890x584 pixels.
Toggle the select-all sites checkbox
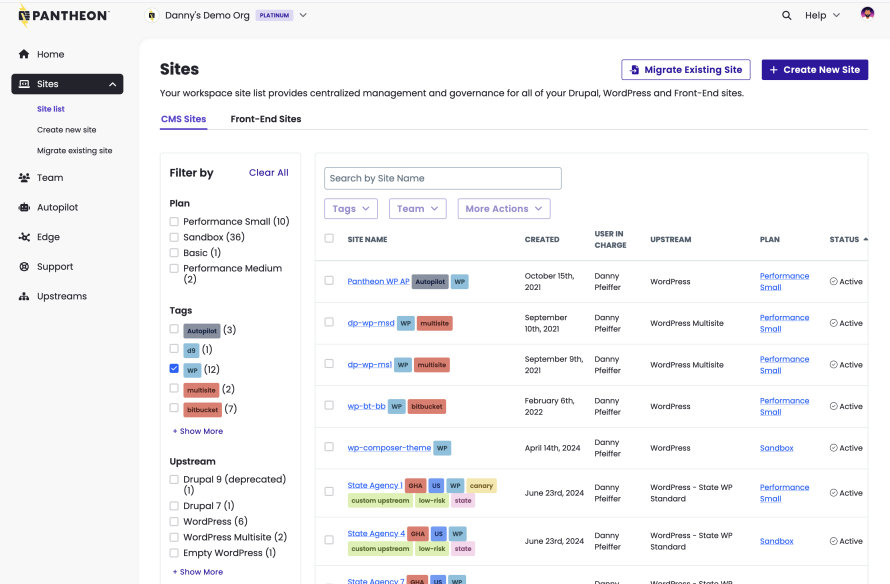point(329,238)
